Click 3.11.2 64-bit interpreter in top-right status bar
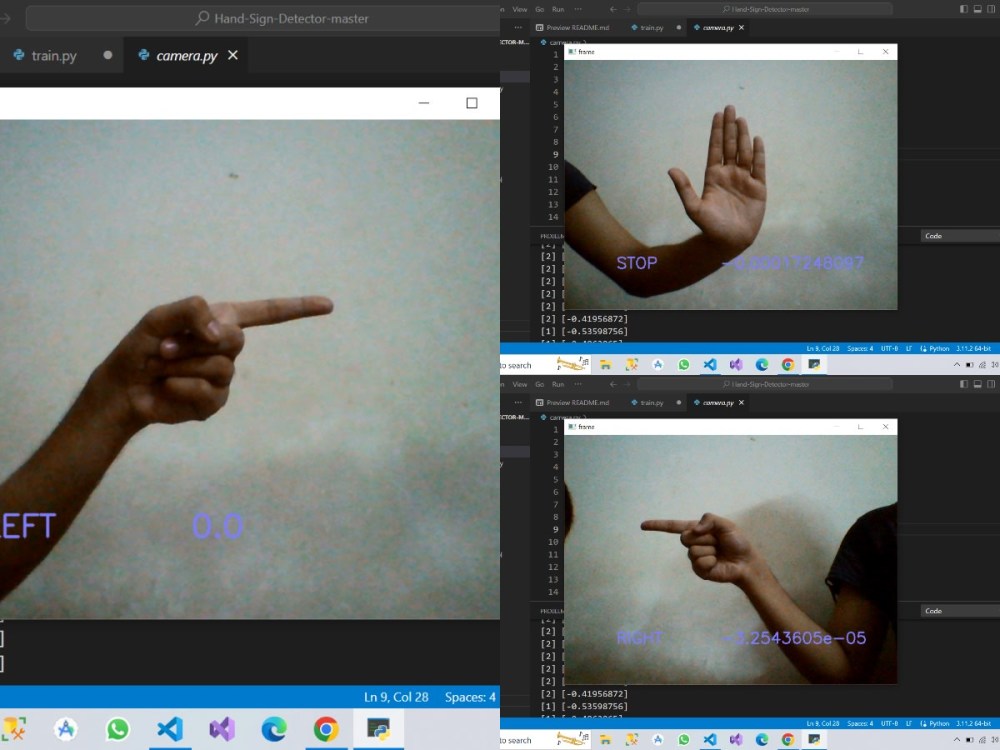The height and width of the screenshot is (750, 1000). (x=973, y=349)
